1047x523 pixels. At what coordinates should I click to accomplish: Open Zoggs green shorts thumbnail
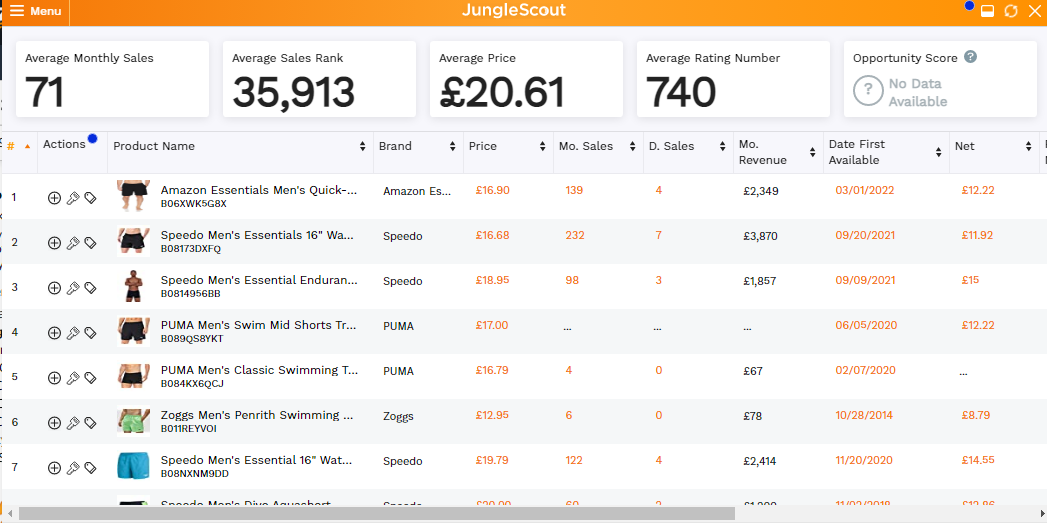pyautogui.click(x=134, y=421)
